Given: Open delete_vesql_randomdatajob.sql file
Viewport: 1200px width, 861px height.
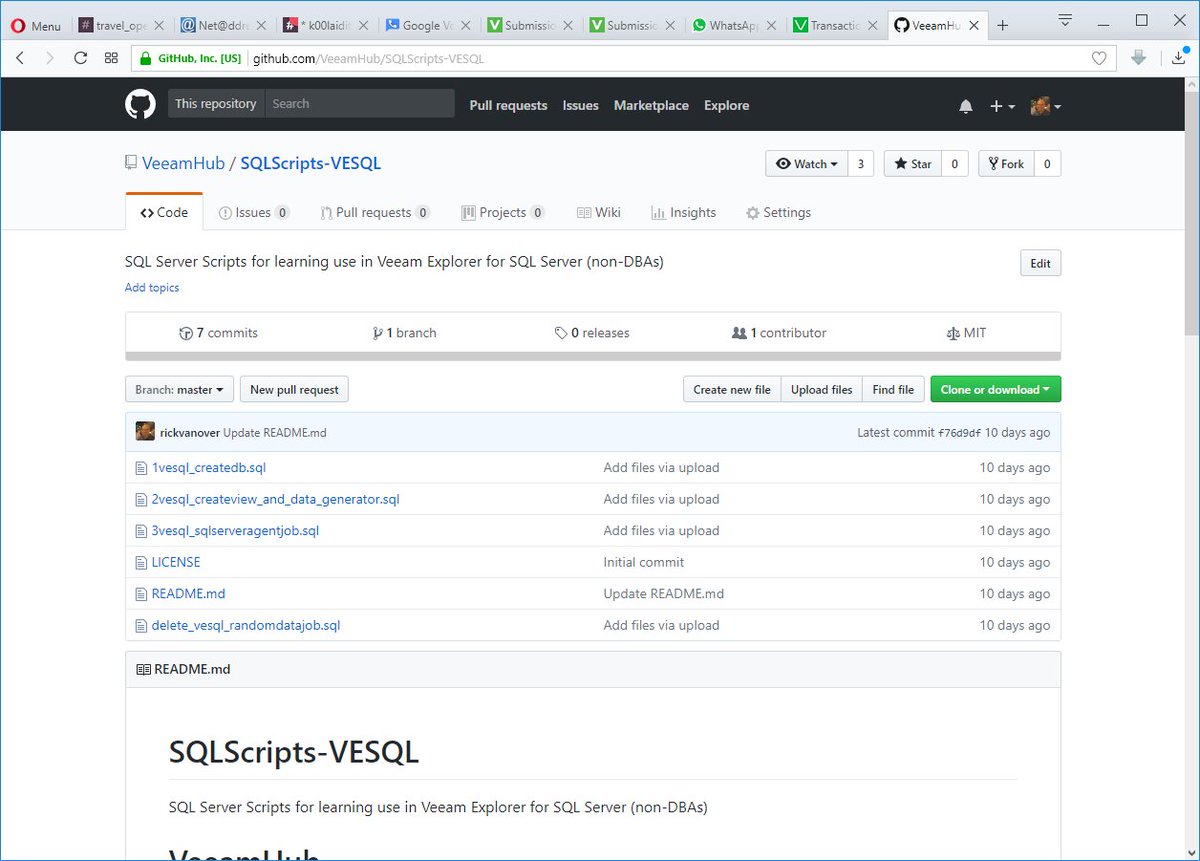Looking at the screenshot, I should click(246, 626).
